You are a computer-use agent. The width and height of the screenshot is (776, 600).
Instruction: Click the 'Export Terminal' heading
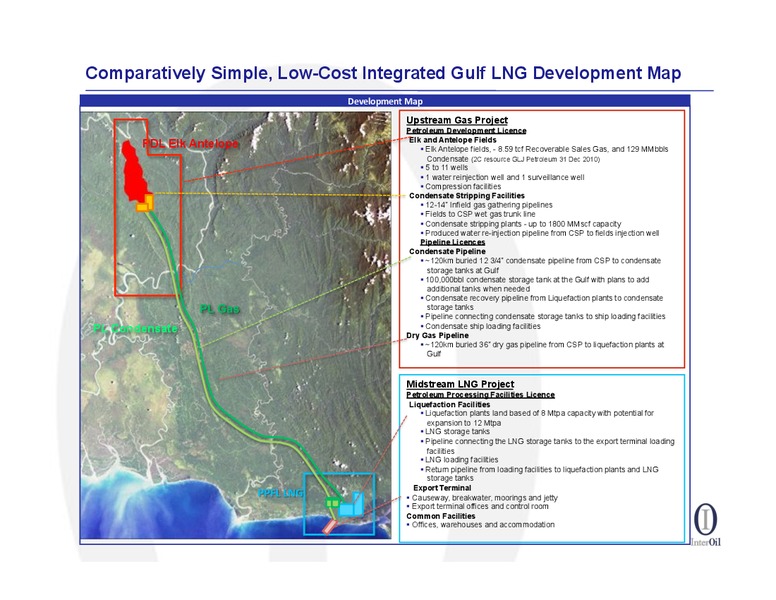pos(442,488)
